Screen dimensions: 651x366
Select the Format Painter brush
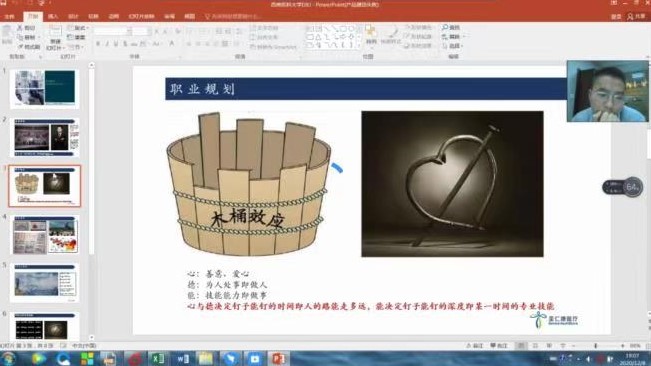click(x=20, y=47)
